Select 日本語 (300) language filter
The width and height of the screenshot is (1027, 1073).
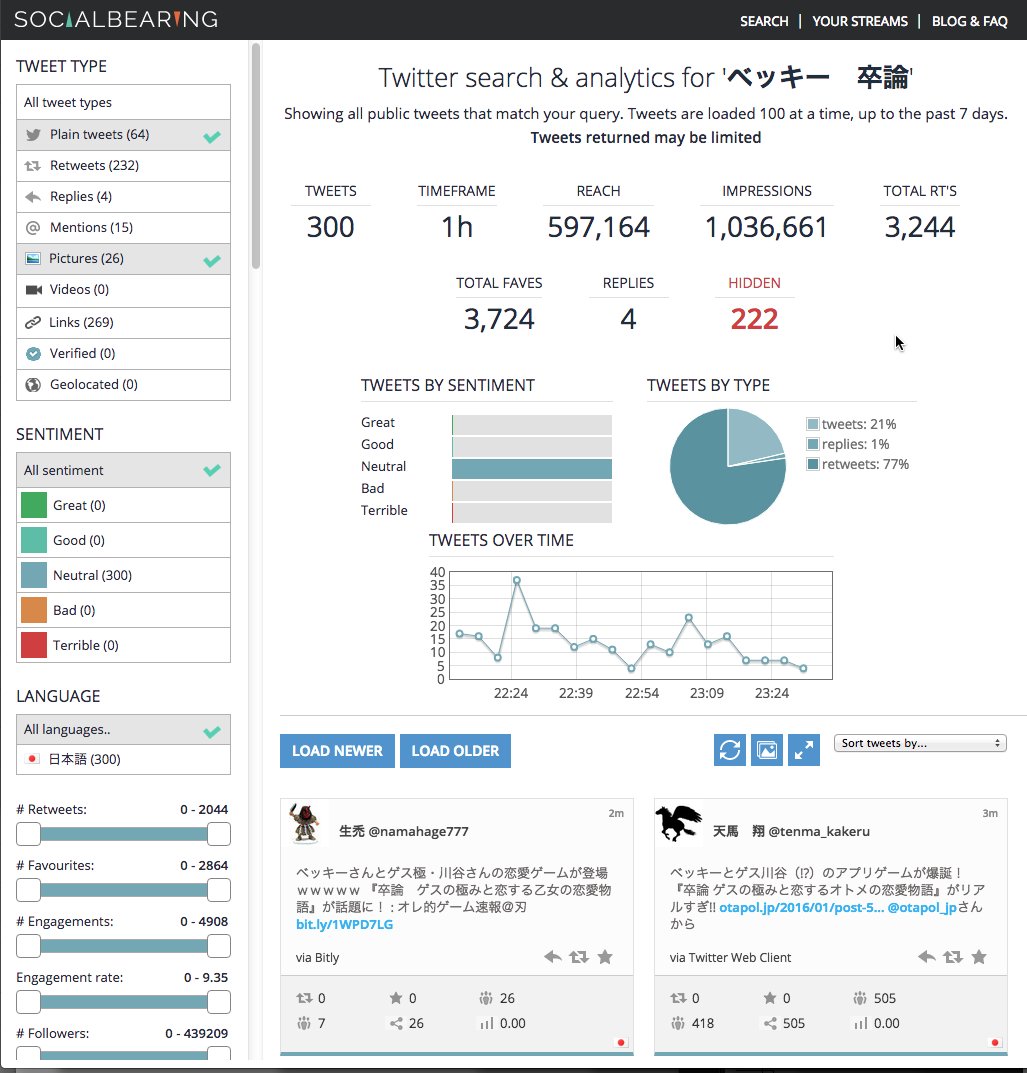point(123,759)
